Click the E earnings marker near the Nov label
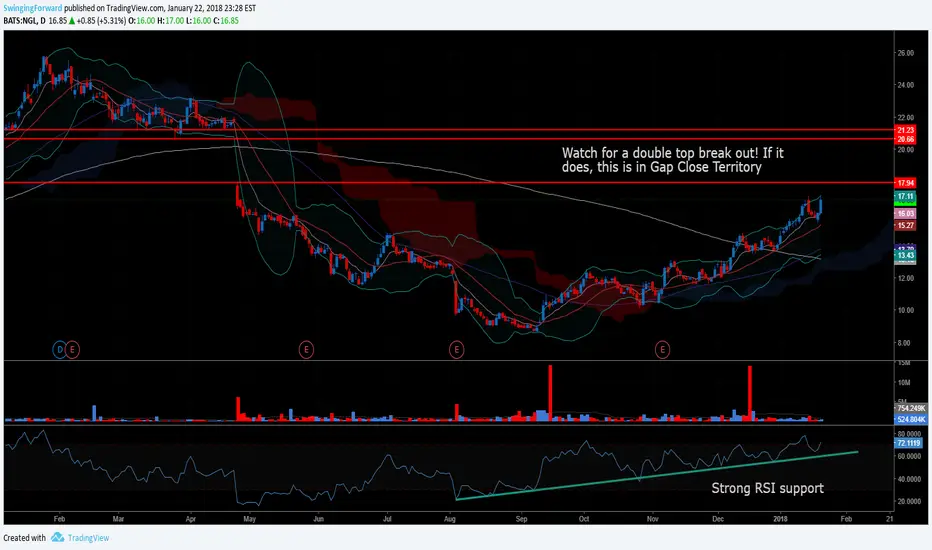 pyautogui.click(x=662, y=350)
